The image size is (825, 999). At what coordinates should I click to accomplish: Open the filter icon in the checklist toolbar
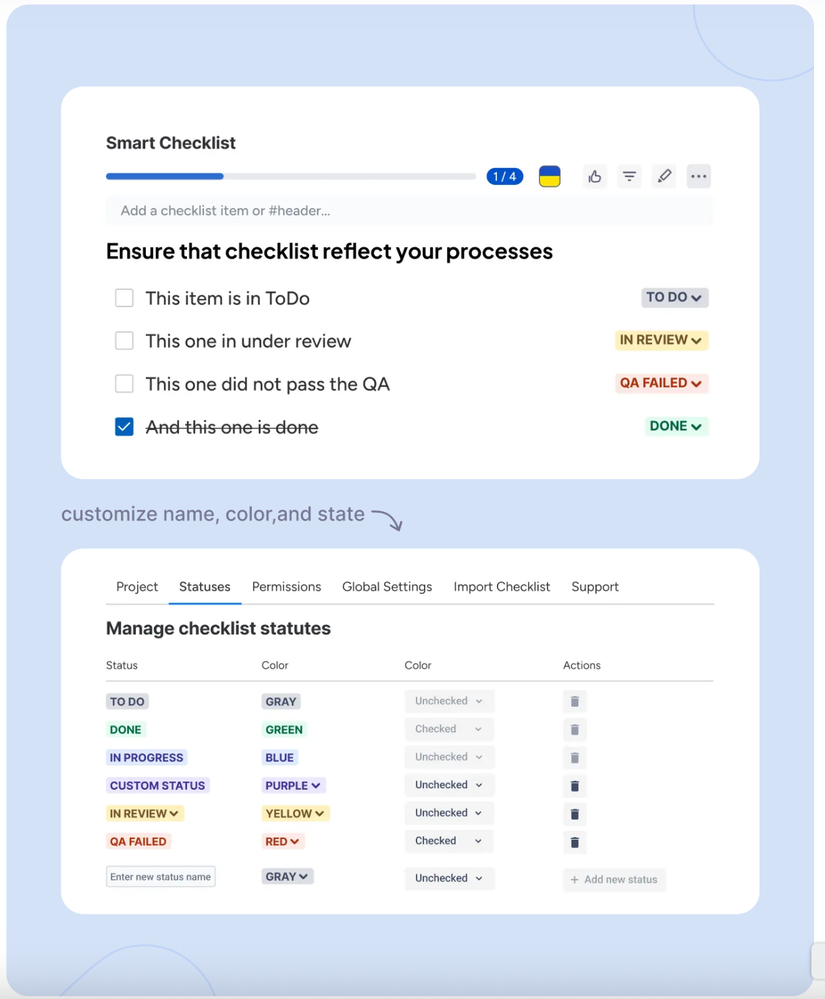click(629, 176)
